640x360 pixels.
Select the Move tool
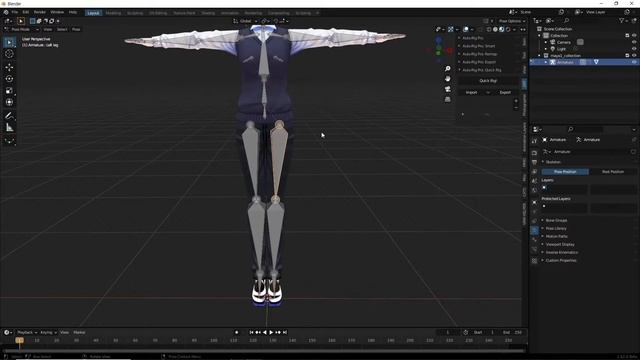(9, 67)
